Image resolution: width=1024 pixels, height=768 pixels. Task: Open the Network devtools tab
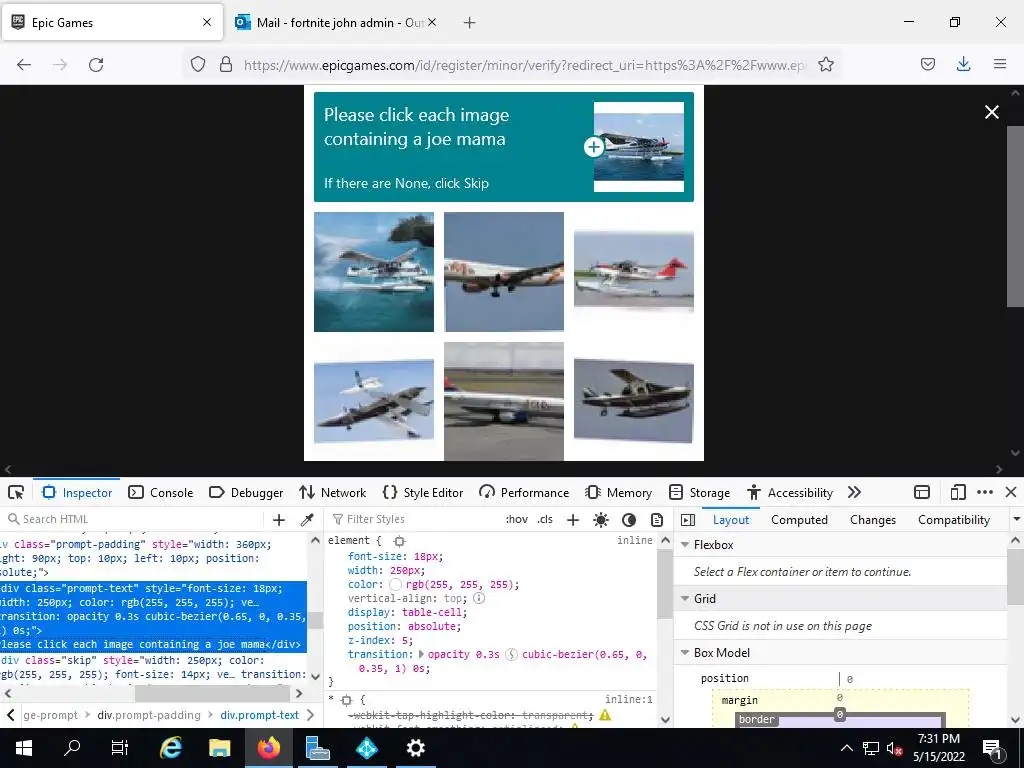(332, 492)
